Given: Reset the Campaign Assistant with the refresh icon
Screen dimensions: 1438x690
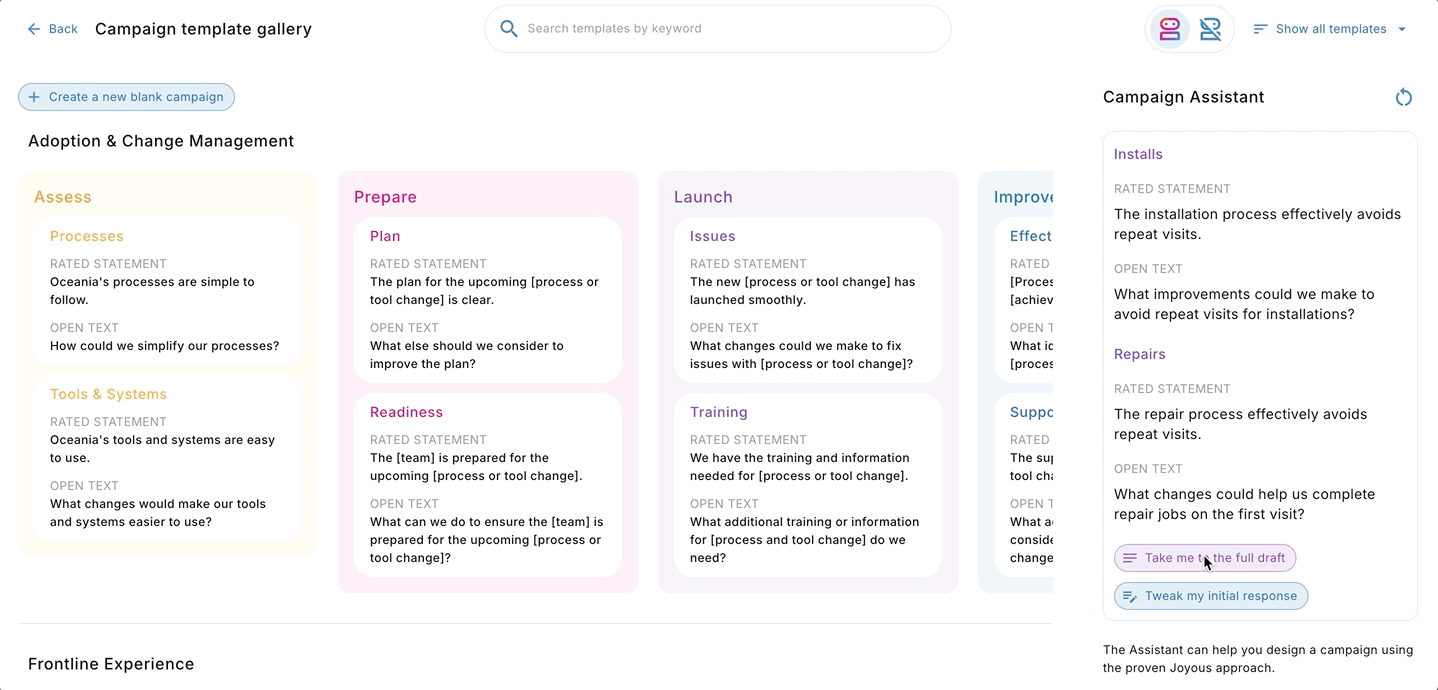Looking at the screenshot, I should (x=1404, y=97).
